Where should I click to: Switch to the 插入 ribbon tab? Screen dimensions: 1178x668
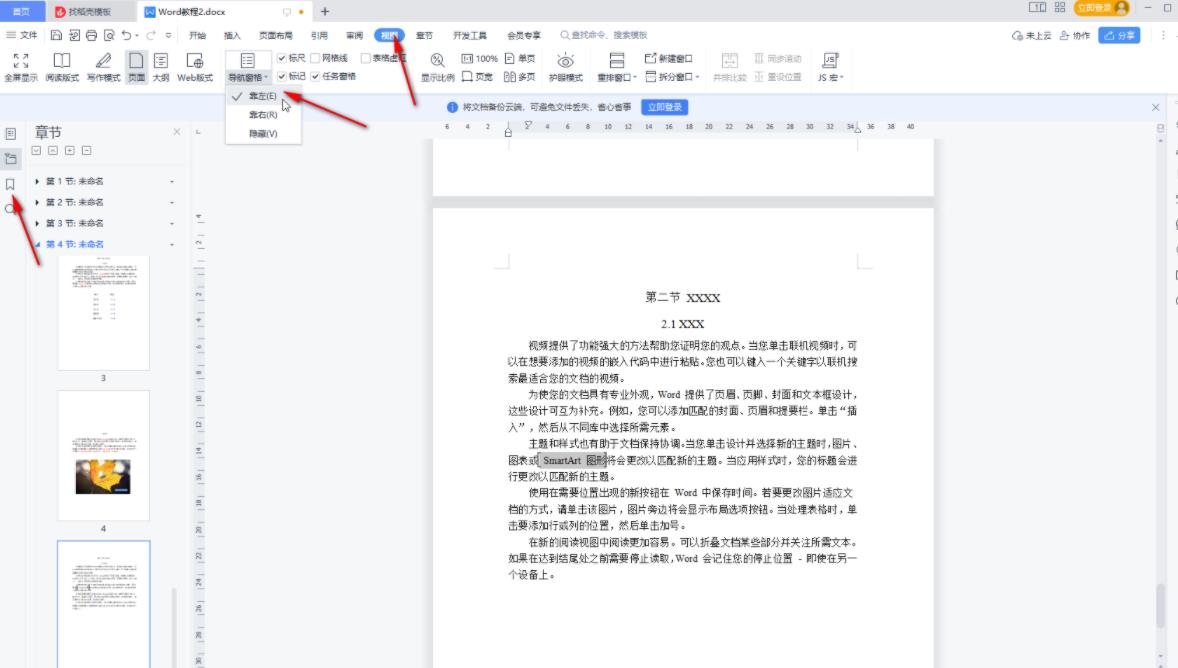pos(232,33)
